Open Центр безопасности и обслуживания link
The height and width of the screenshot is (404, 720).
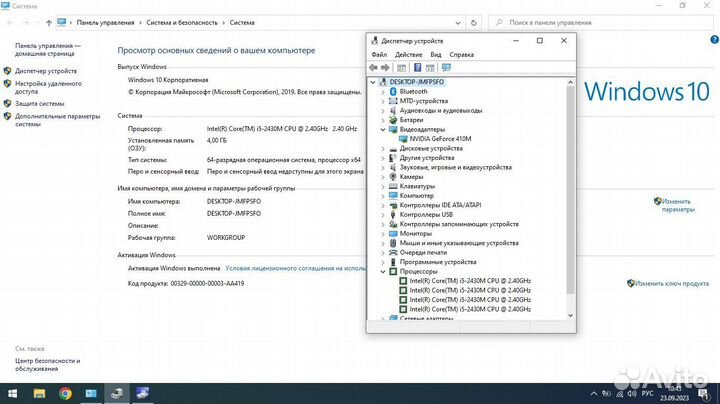(47, 365)
